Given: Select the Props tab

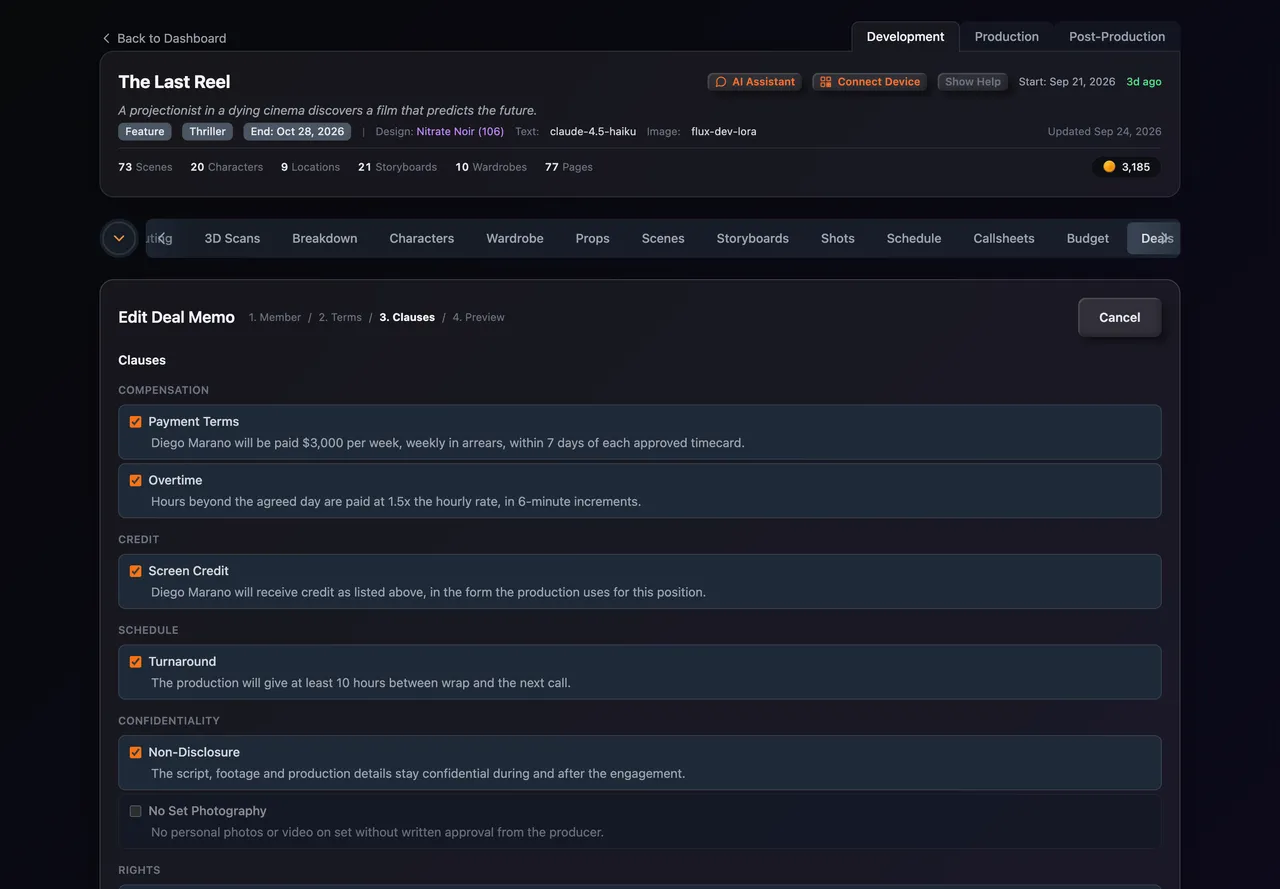Looking at the screenshot, I should (592, 238).
